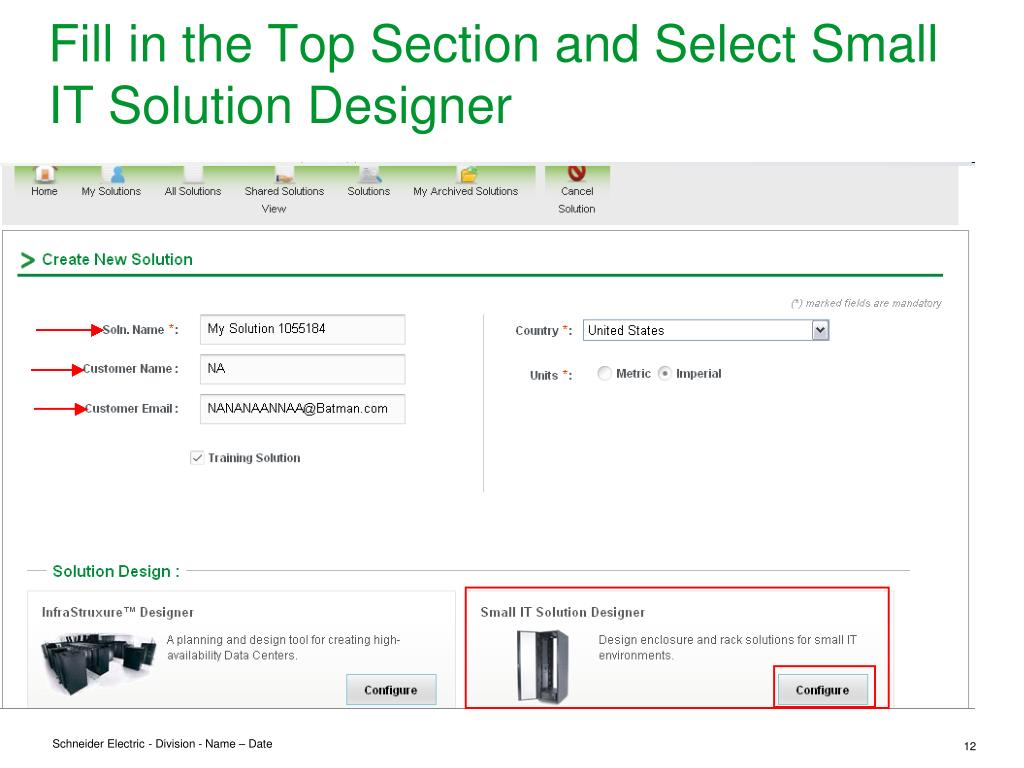Click Configure for InfraStruxure Designer
1024x768 pixels.
pos(391,690)
